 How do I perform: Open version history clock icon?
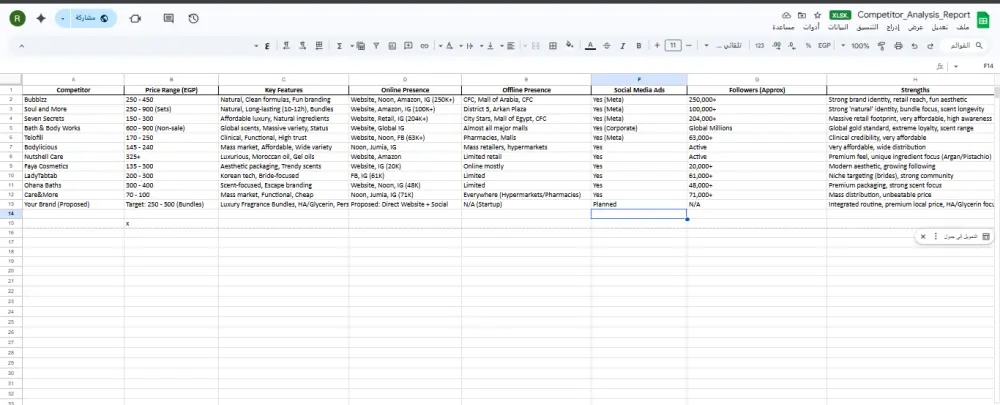[x=194, y=18]
